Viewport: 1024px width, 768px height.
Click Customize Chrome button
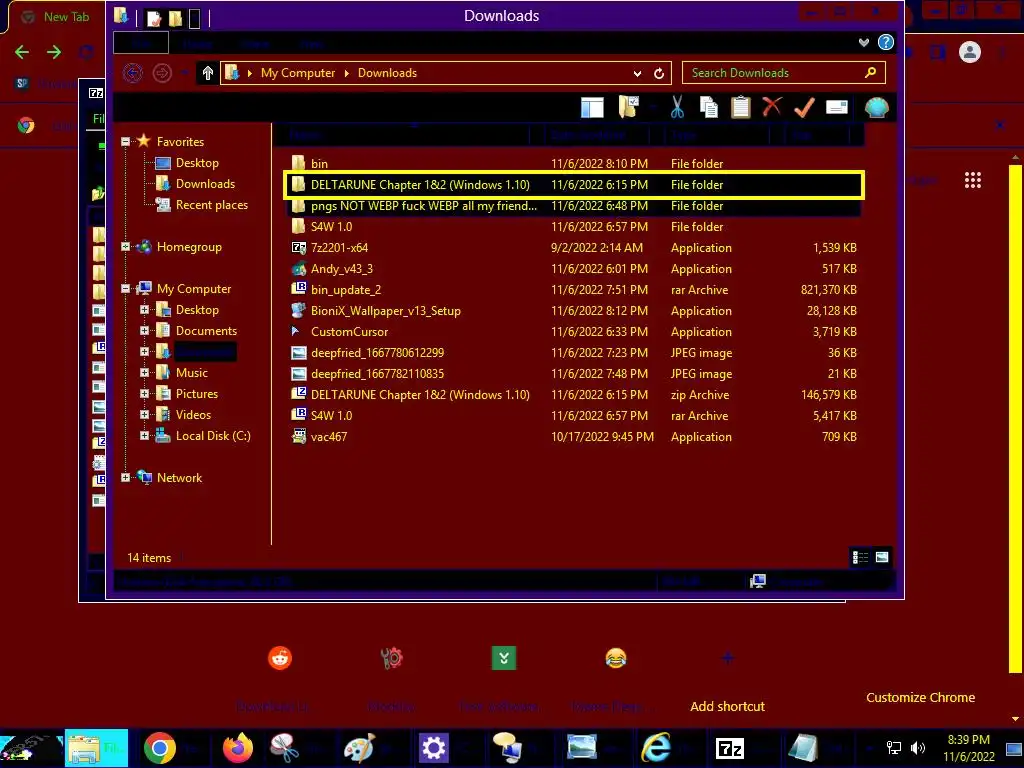921,697
